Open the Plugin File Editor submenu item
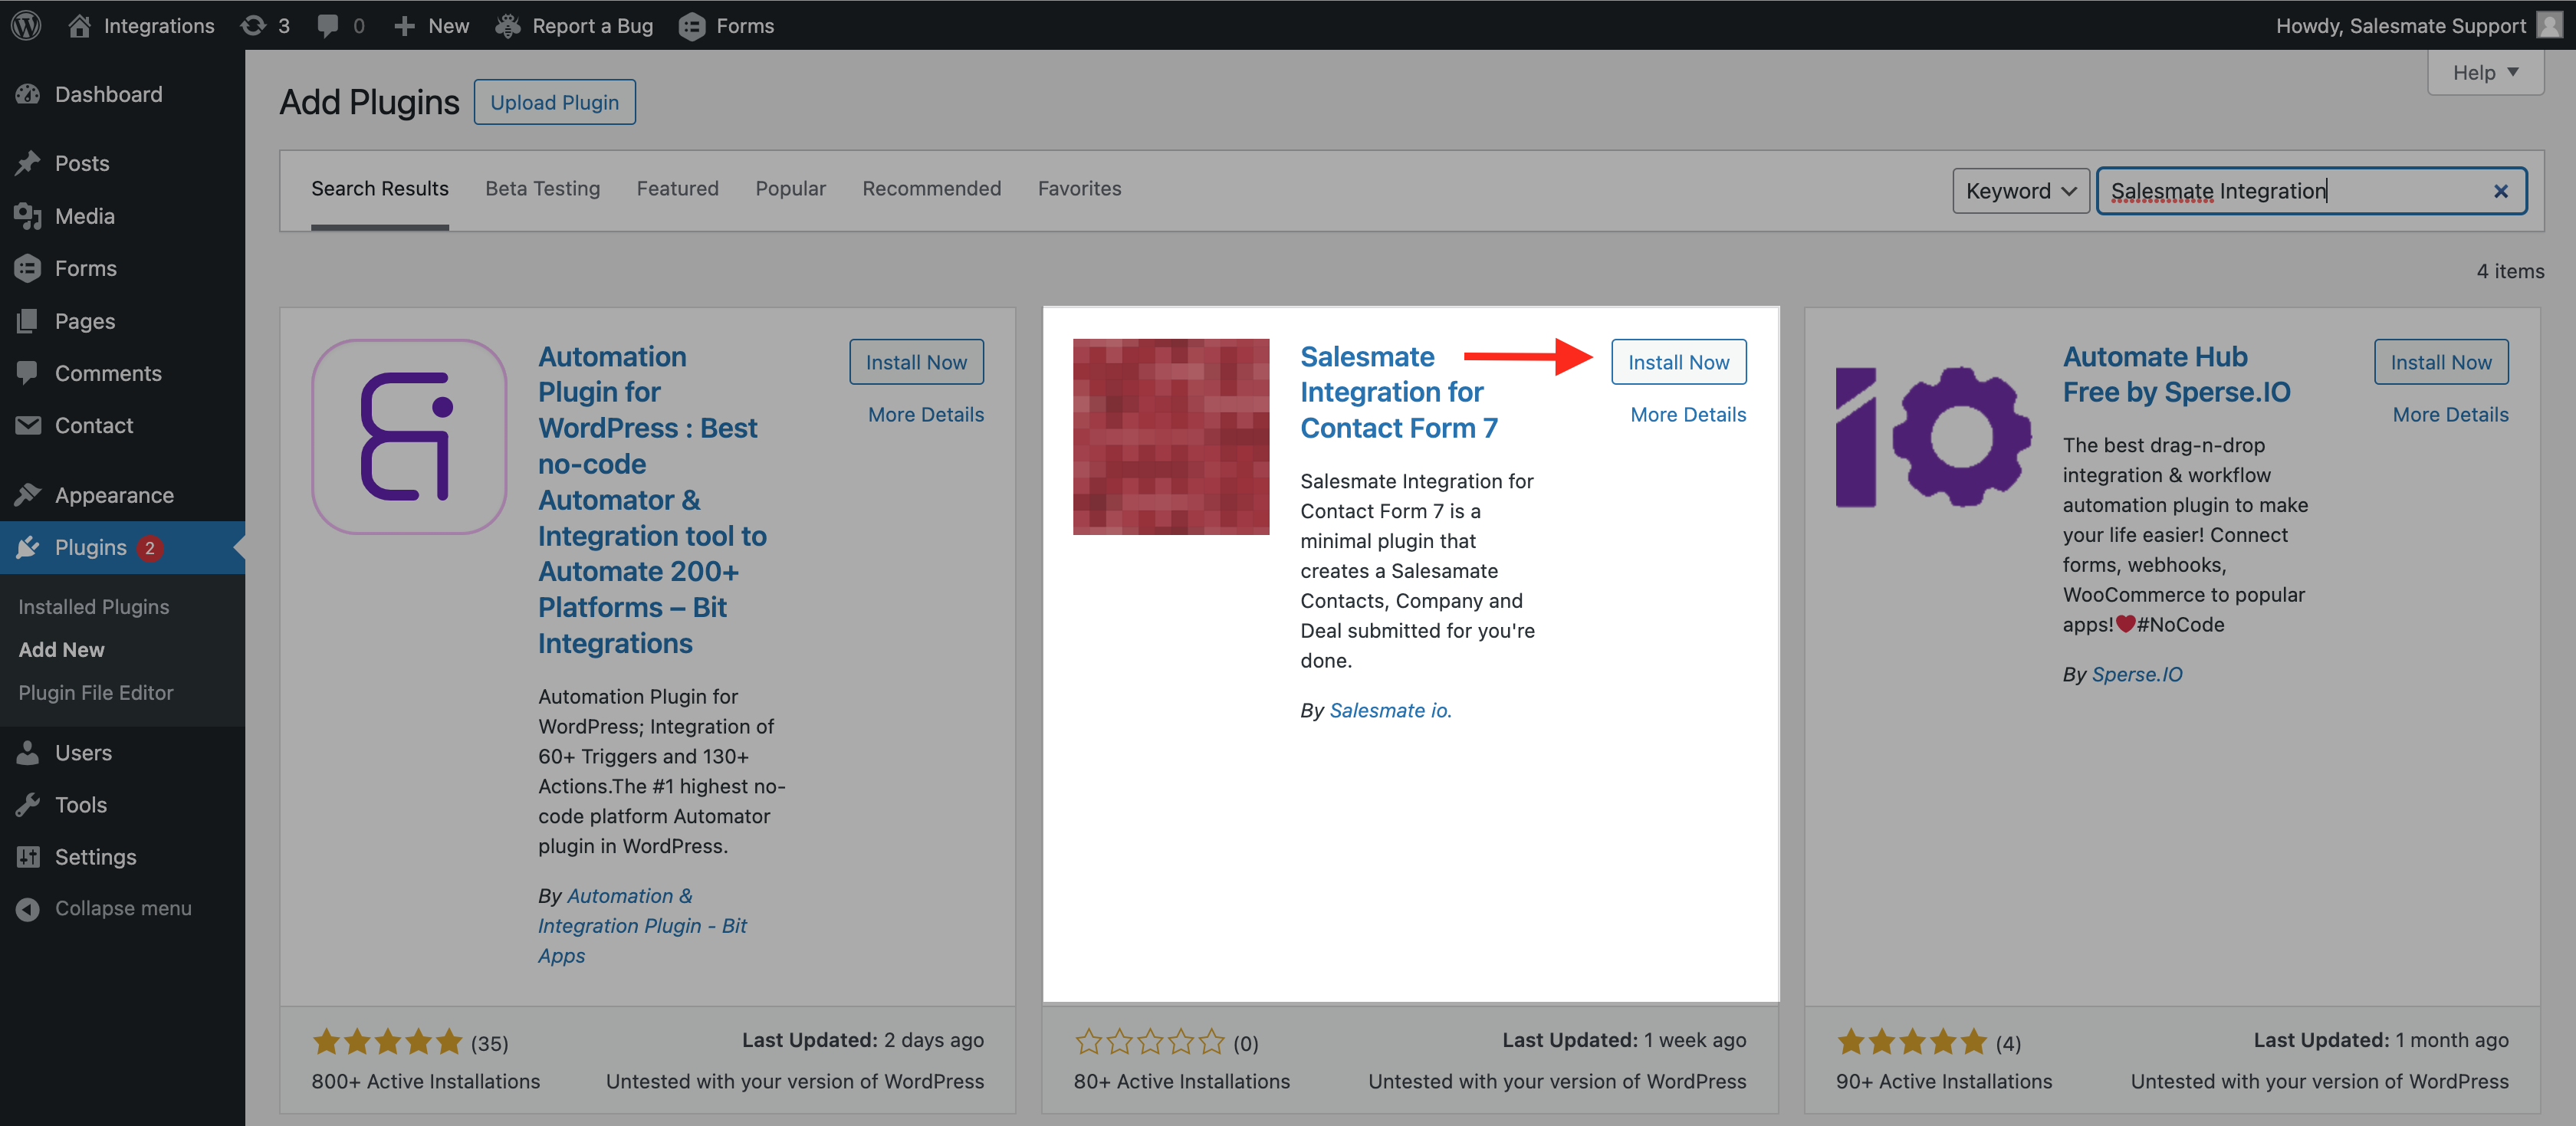The height and width of the screenshot is (1126, 2576). click(96, 692)
